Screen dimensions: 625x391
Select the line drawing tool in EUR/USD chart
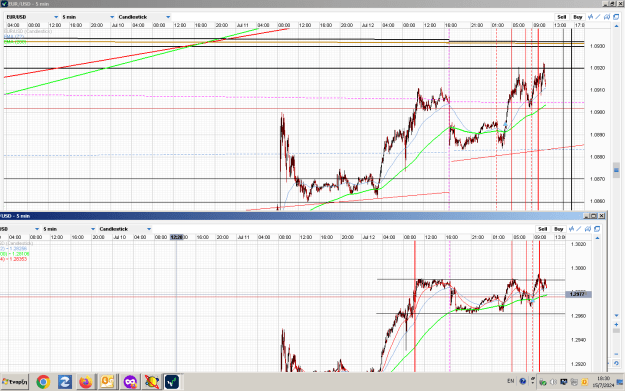point(598,17)
